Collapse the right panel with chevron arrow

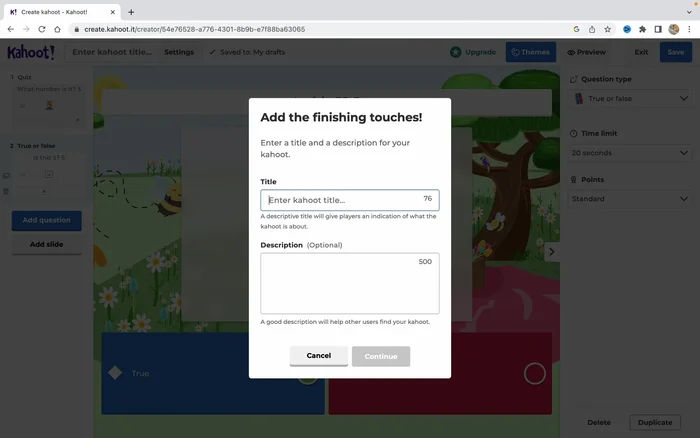(552, 252)
